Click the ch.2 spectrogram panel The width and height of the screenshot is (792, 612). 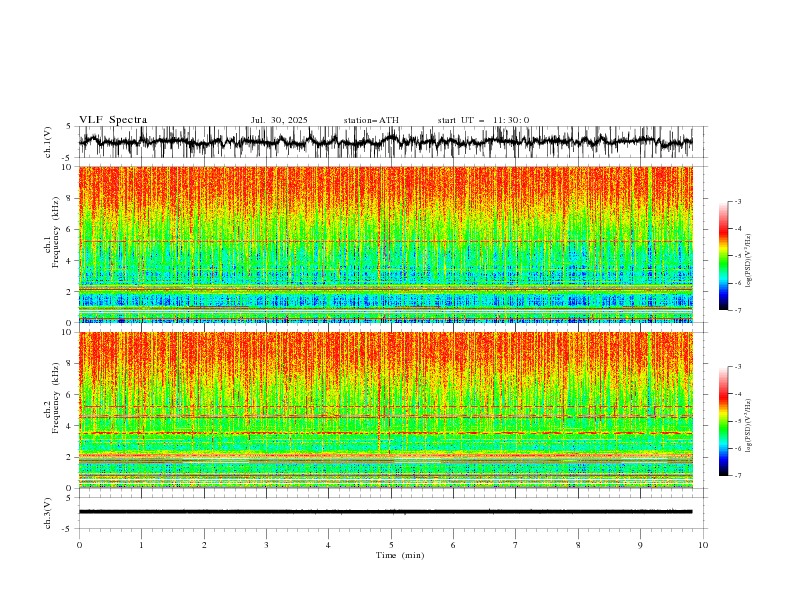[385, 410]
